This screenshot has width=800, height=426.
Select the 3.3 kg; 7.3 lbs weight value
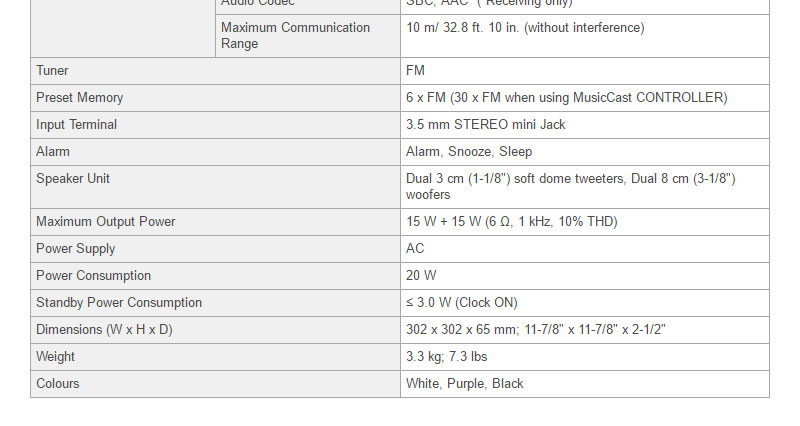point(447,357)
